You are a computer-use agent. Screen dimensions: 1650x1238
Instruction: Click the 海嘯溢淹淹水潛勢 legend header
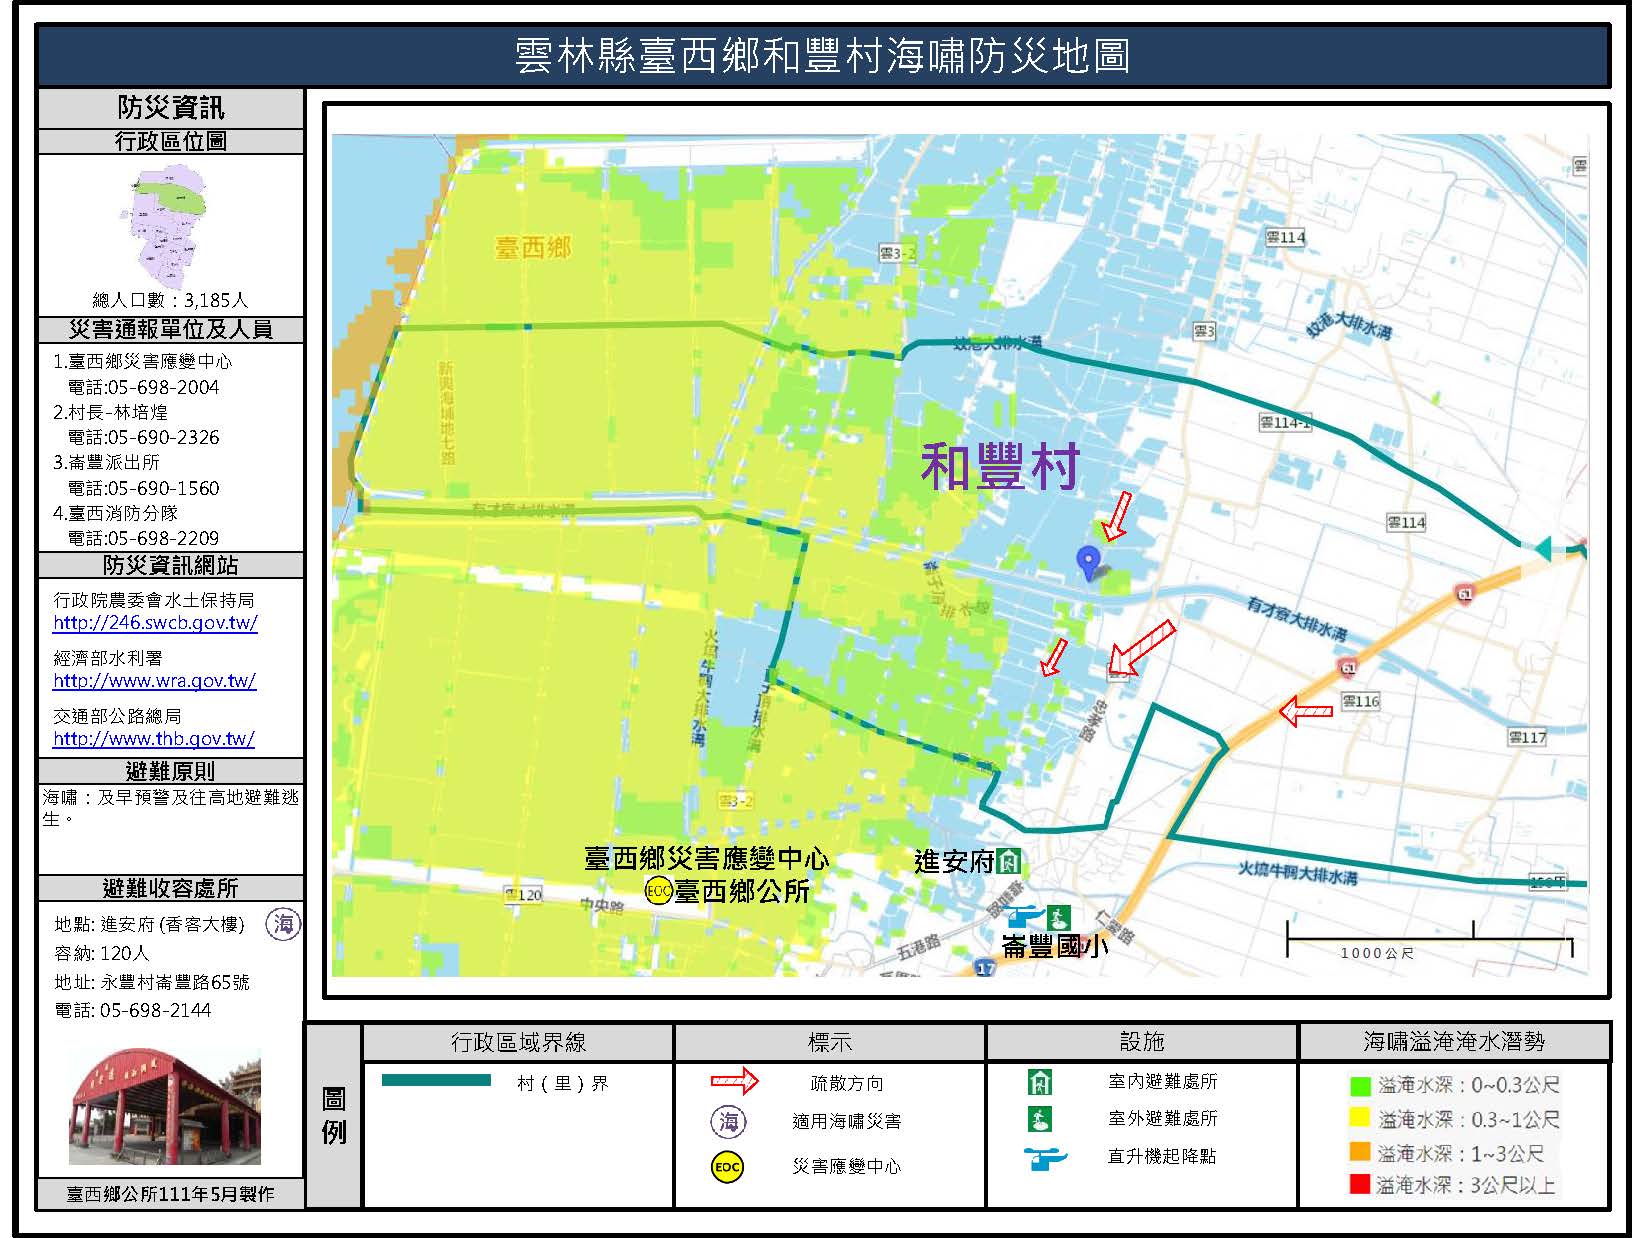[1454, 1042]
